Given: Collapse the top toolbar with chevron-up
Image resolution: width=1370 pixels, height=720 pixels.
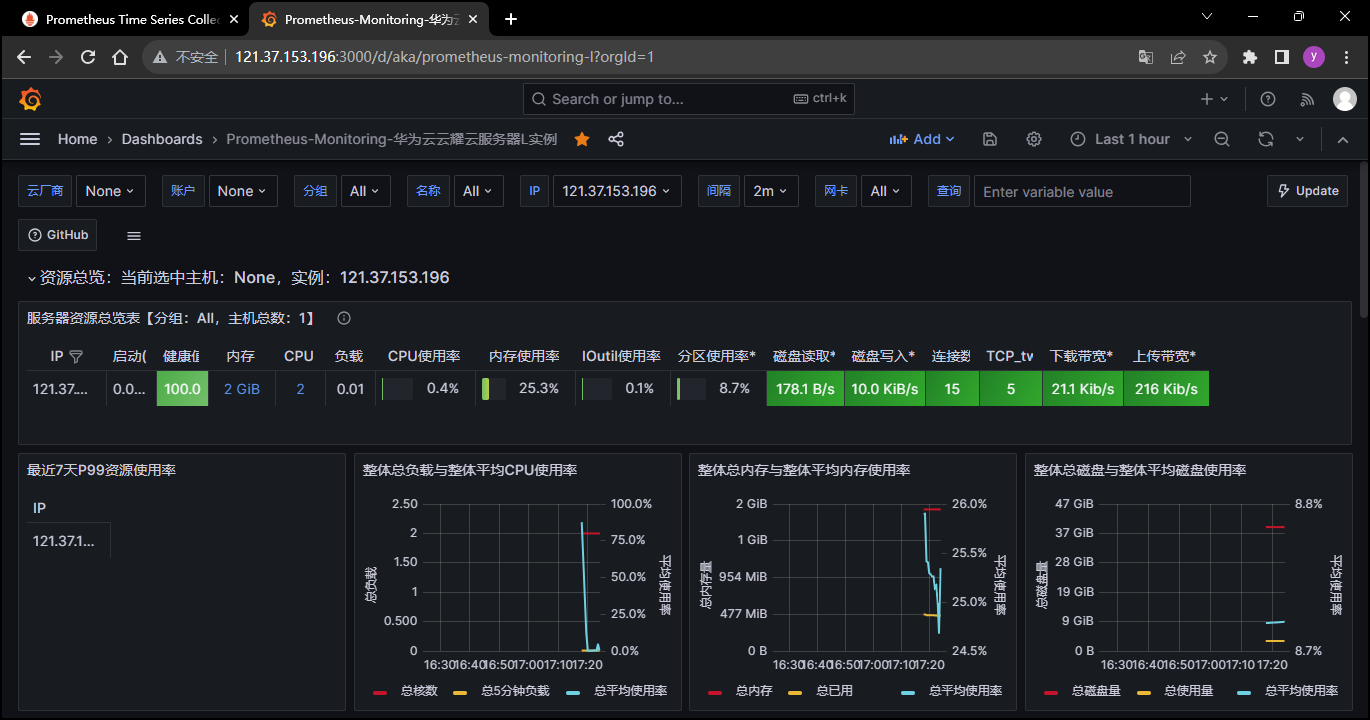Looking at the screenshot, I should point(1343,139).
